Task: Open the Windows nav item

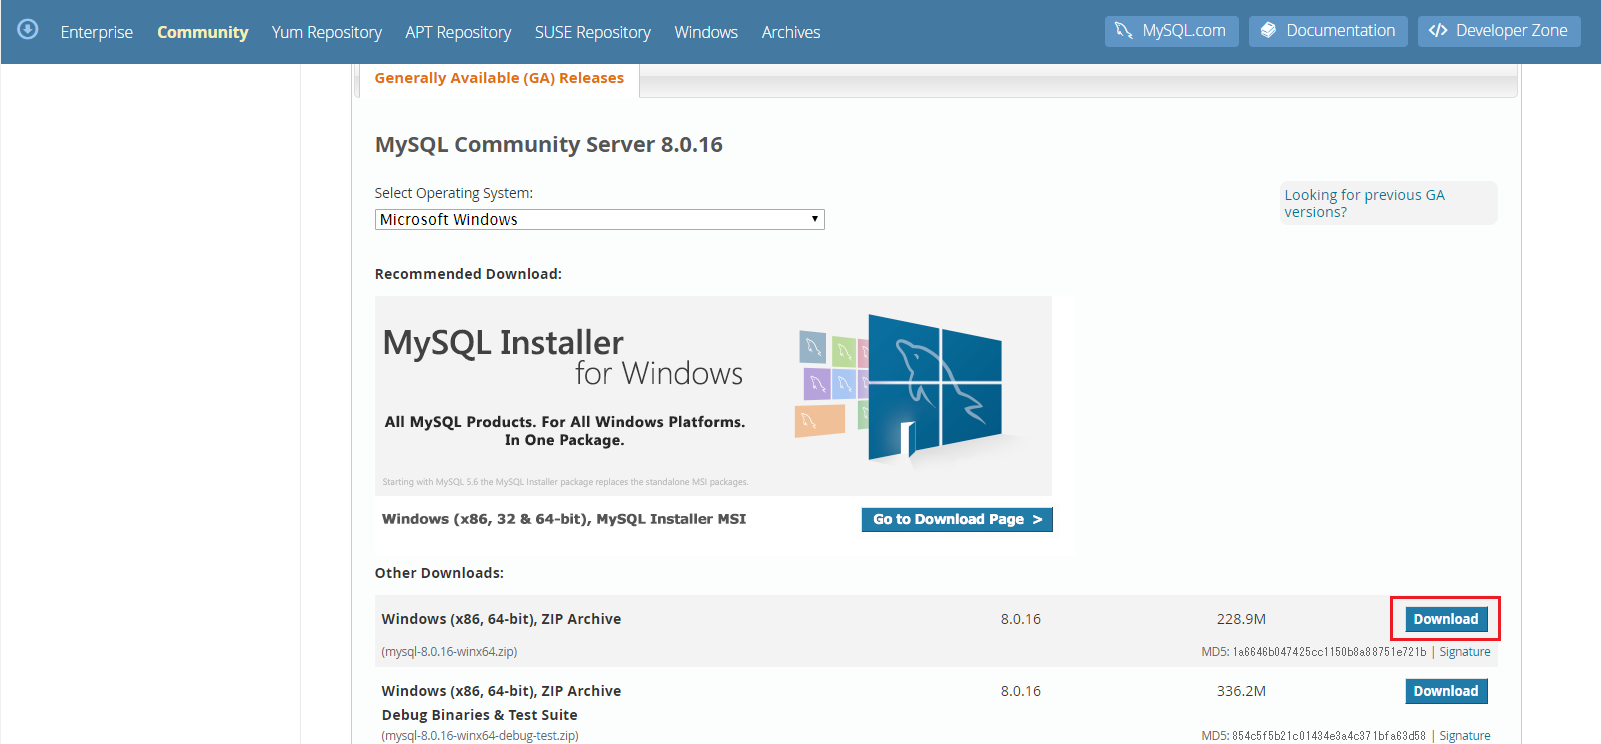Action: click(705, 32)
